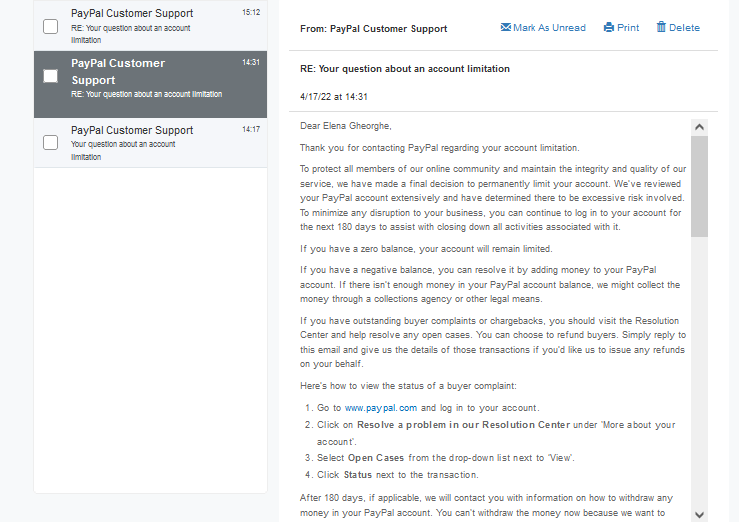Open the www.paypal.com hyperlink
The height and width of the screenshot is (522, 739).
tap(381, 408)
